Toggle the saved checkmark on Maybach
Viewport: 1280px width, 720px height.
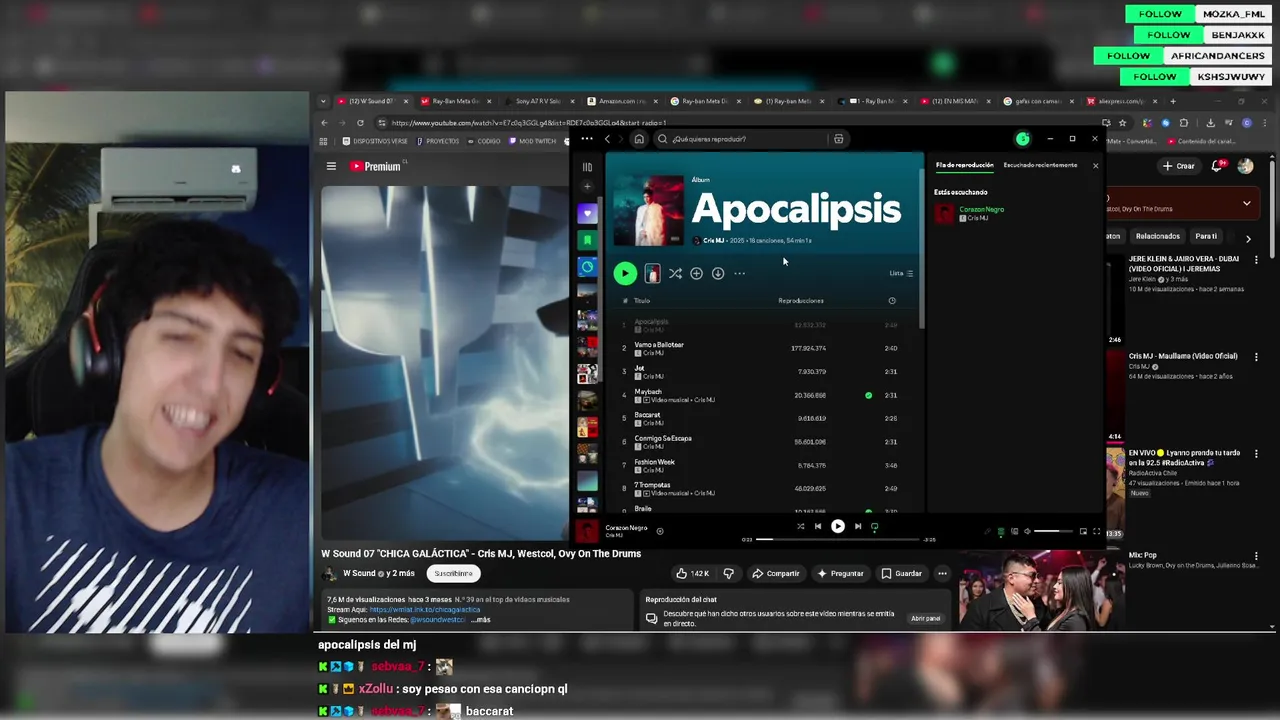(868, 395)
